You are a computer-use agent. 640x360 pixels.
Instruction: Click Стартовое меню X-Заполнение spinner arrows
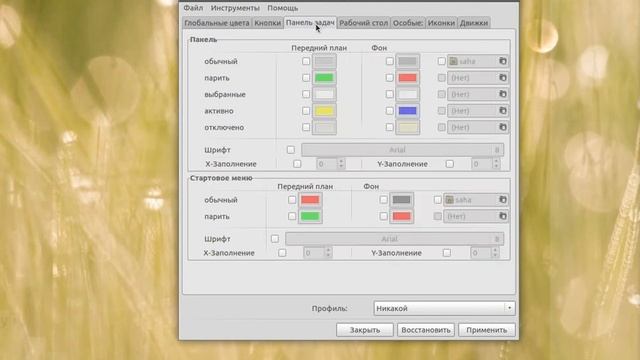(x=328, y=253)
